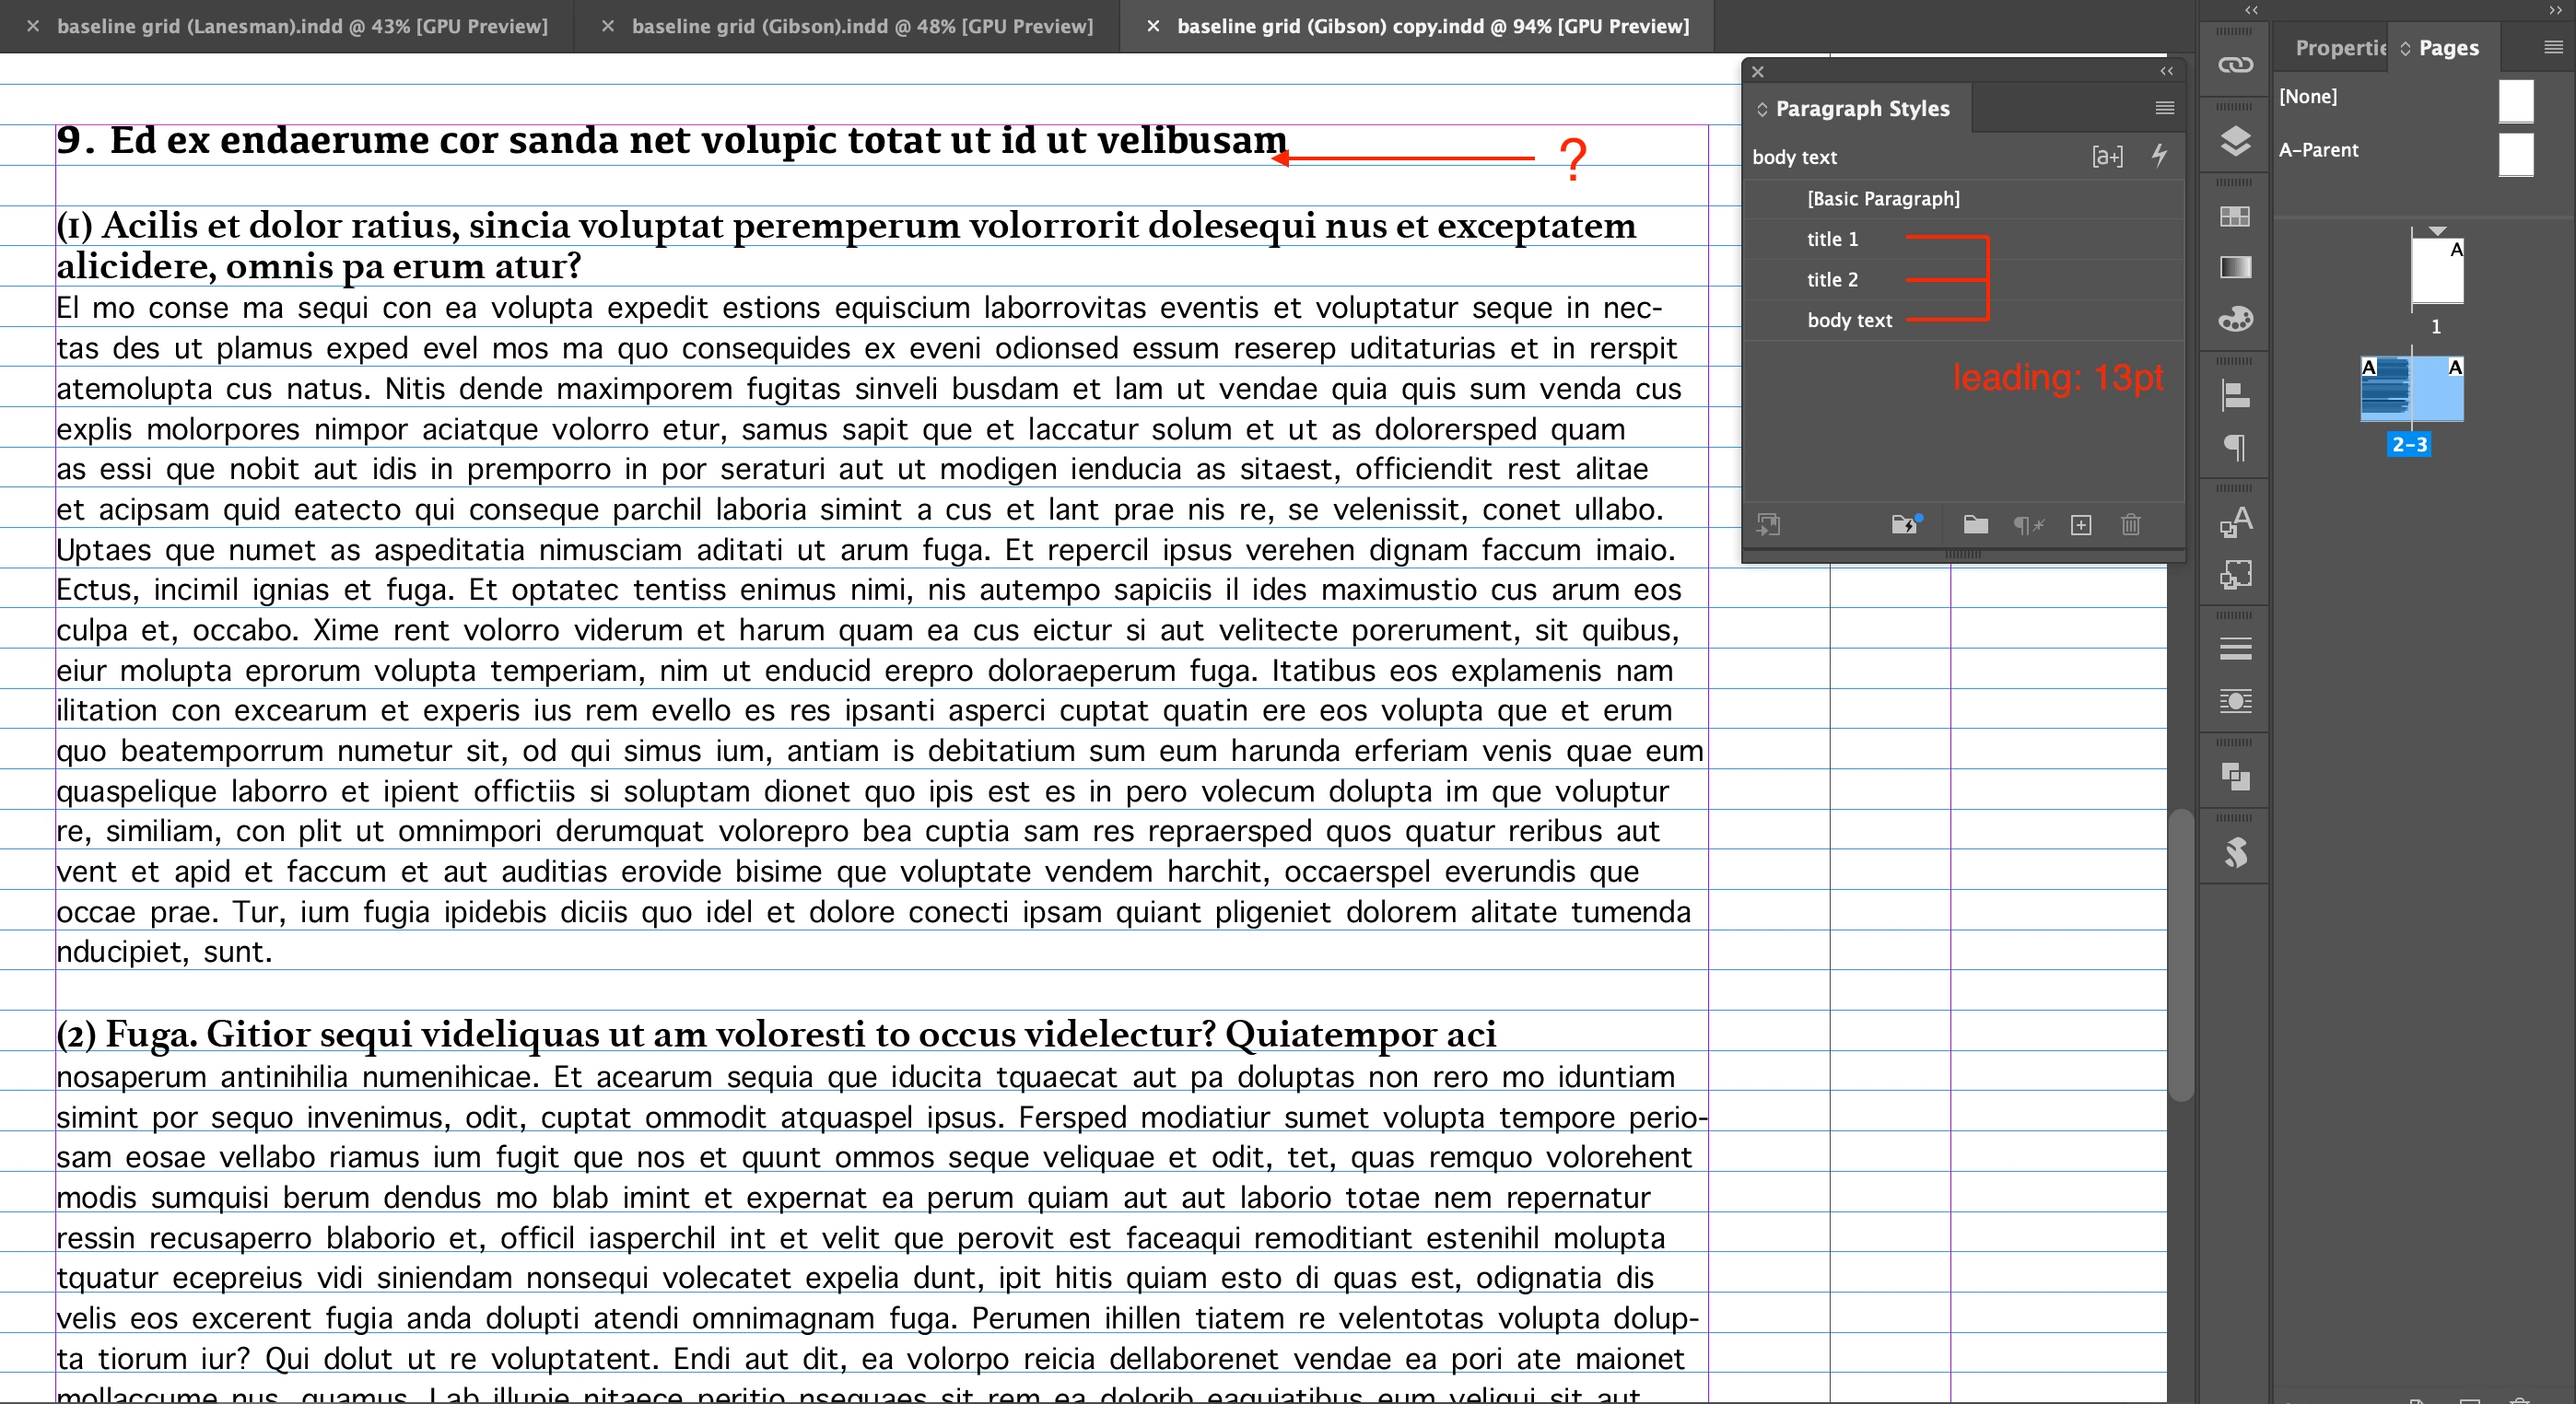
Task: Open Paragraph Styles panel flyout menu
Action: (x=2164, y=108)
